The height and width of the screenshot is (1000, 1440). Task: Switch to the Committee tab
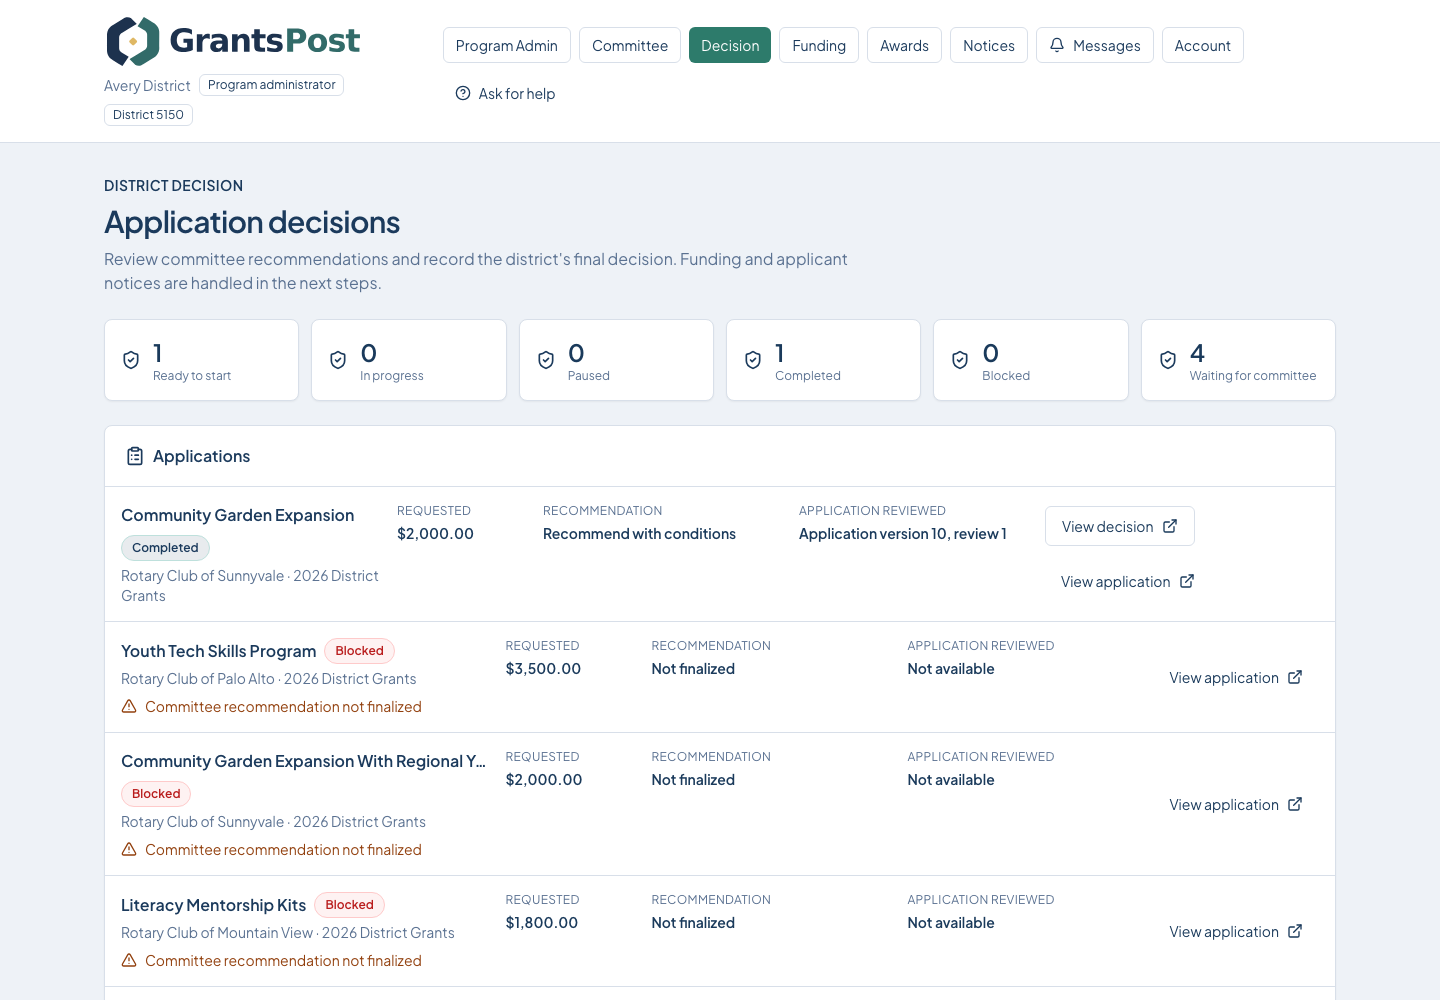(x=630, y=45)
